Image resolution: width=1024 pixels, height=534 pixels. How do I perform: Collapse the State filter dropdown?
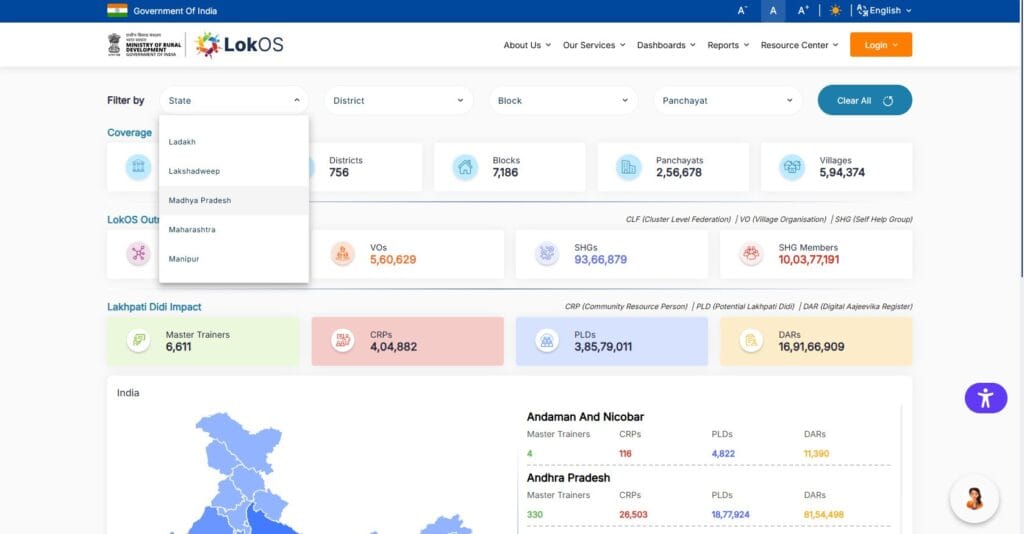[x=234, y=101]
